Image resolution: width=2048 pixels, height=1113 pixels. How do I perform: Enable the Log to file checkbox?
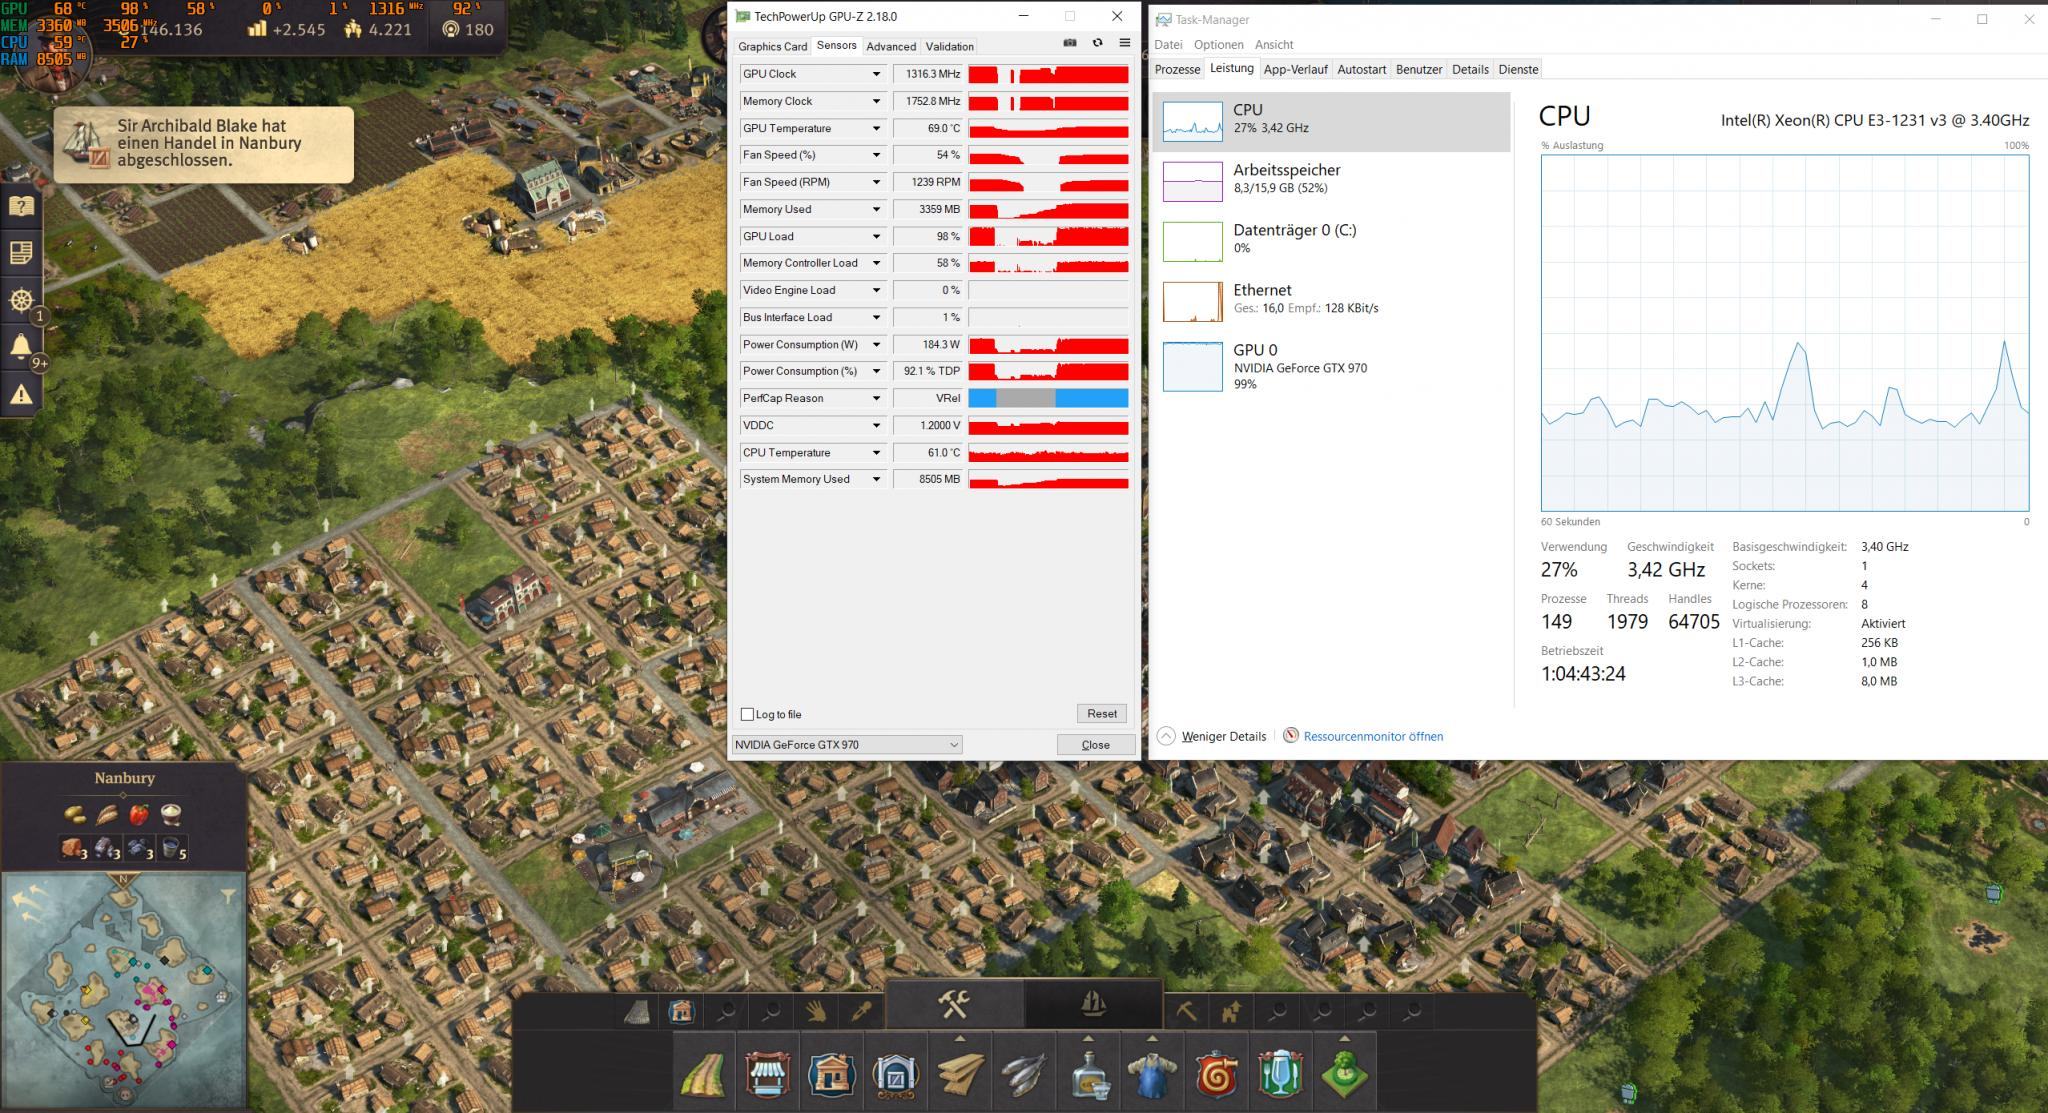point(747,714)
